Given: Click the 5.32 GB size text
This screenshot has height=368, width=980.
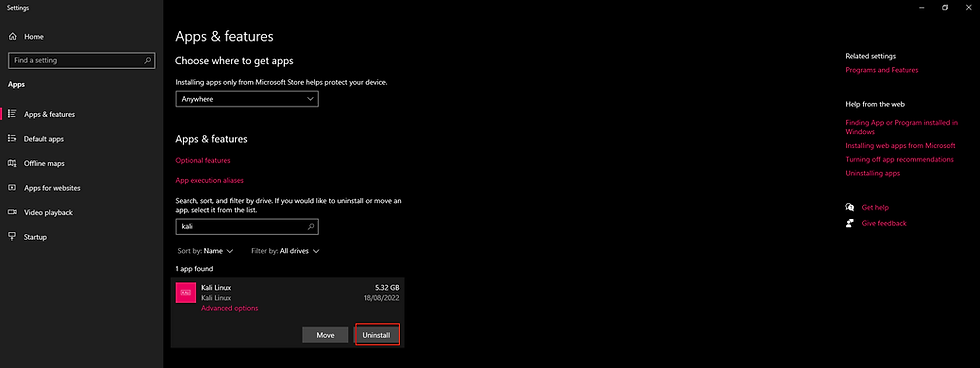Looking at the screenshot, I should coord(387,287).
